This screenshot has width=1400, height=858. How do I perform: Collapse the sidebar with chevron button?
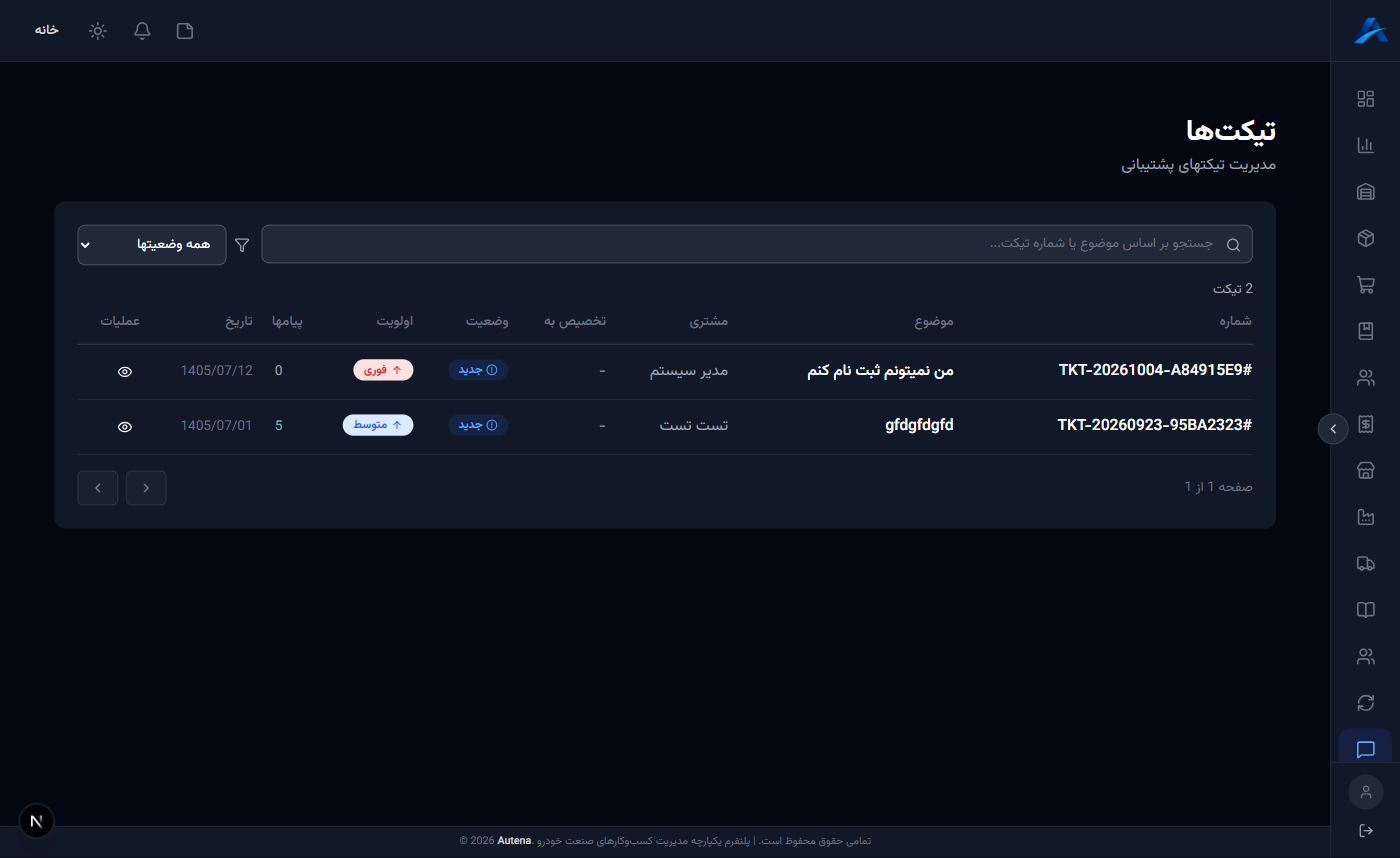pos(1333,428)
